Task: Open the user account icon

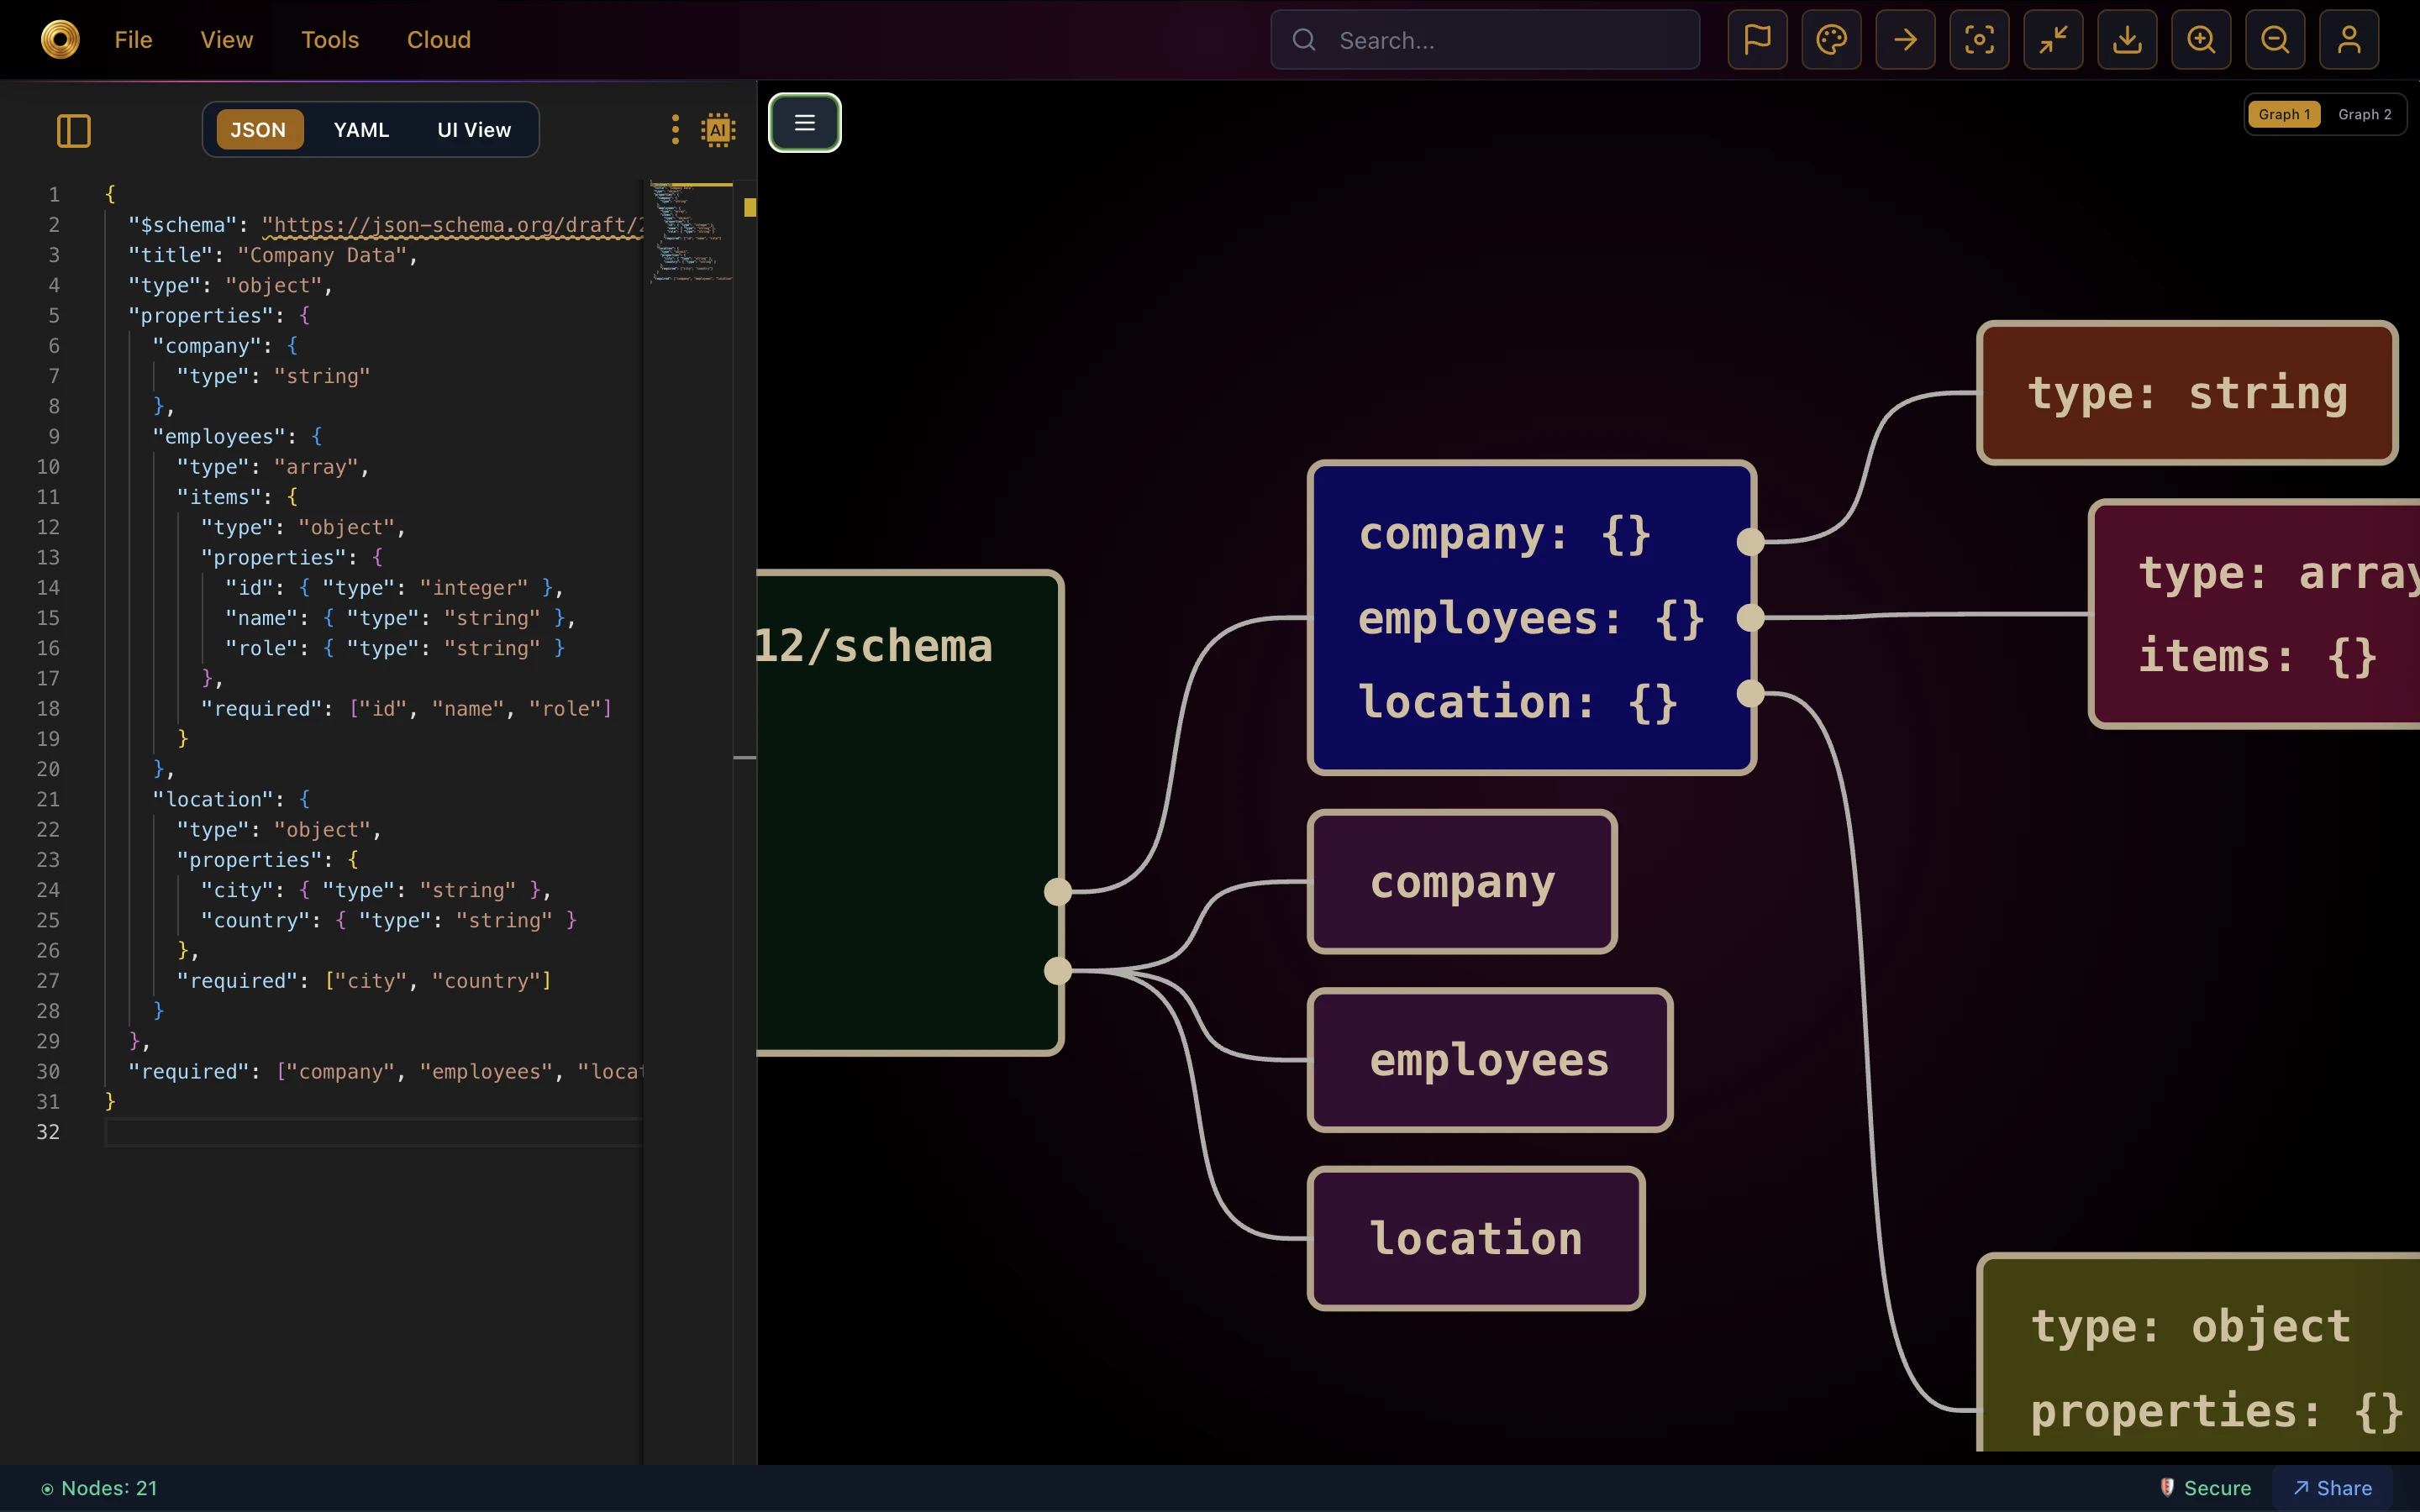Action: coord(2349,40)
